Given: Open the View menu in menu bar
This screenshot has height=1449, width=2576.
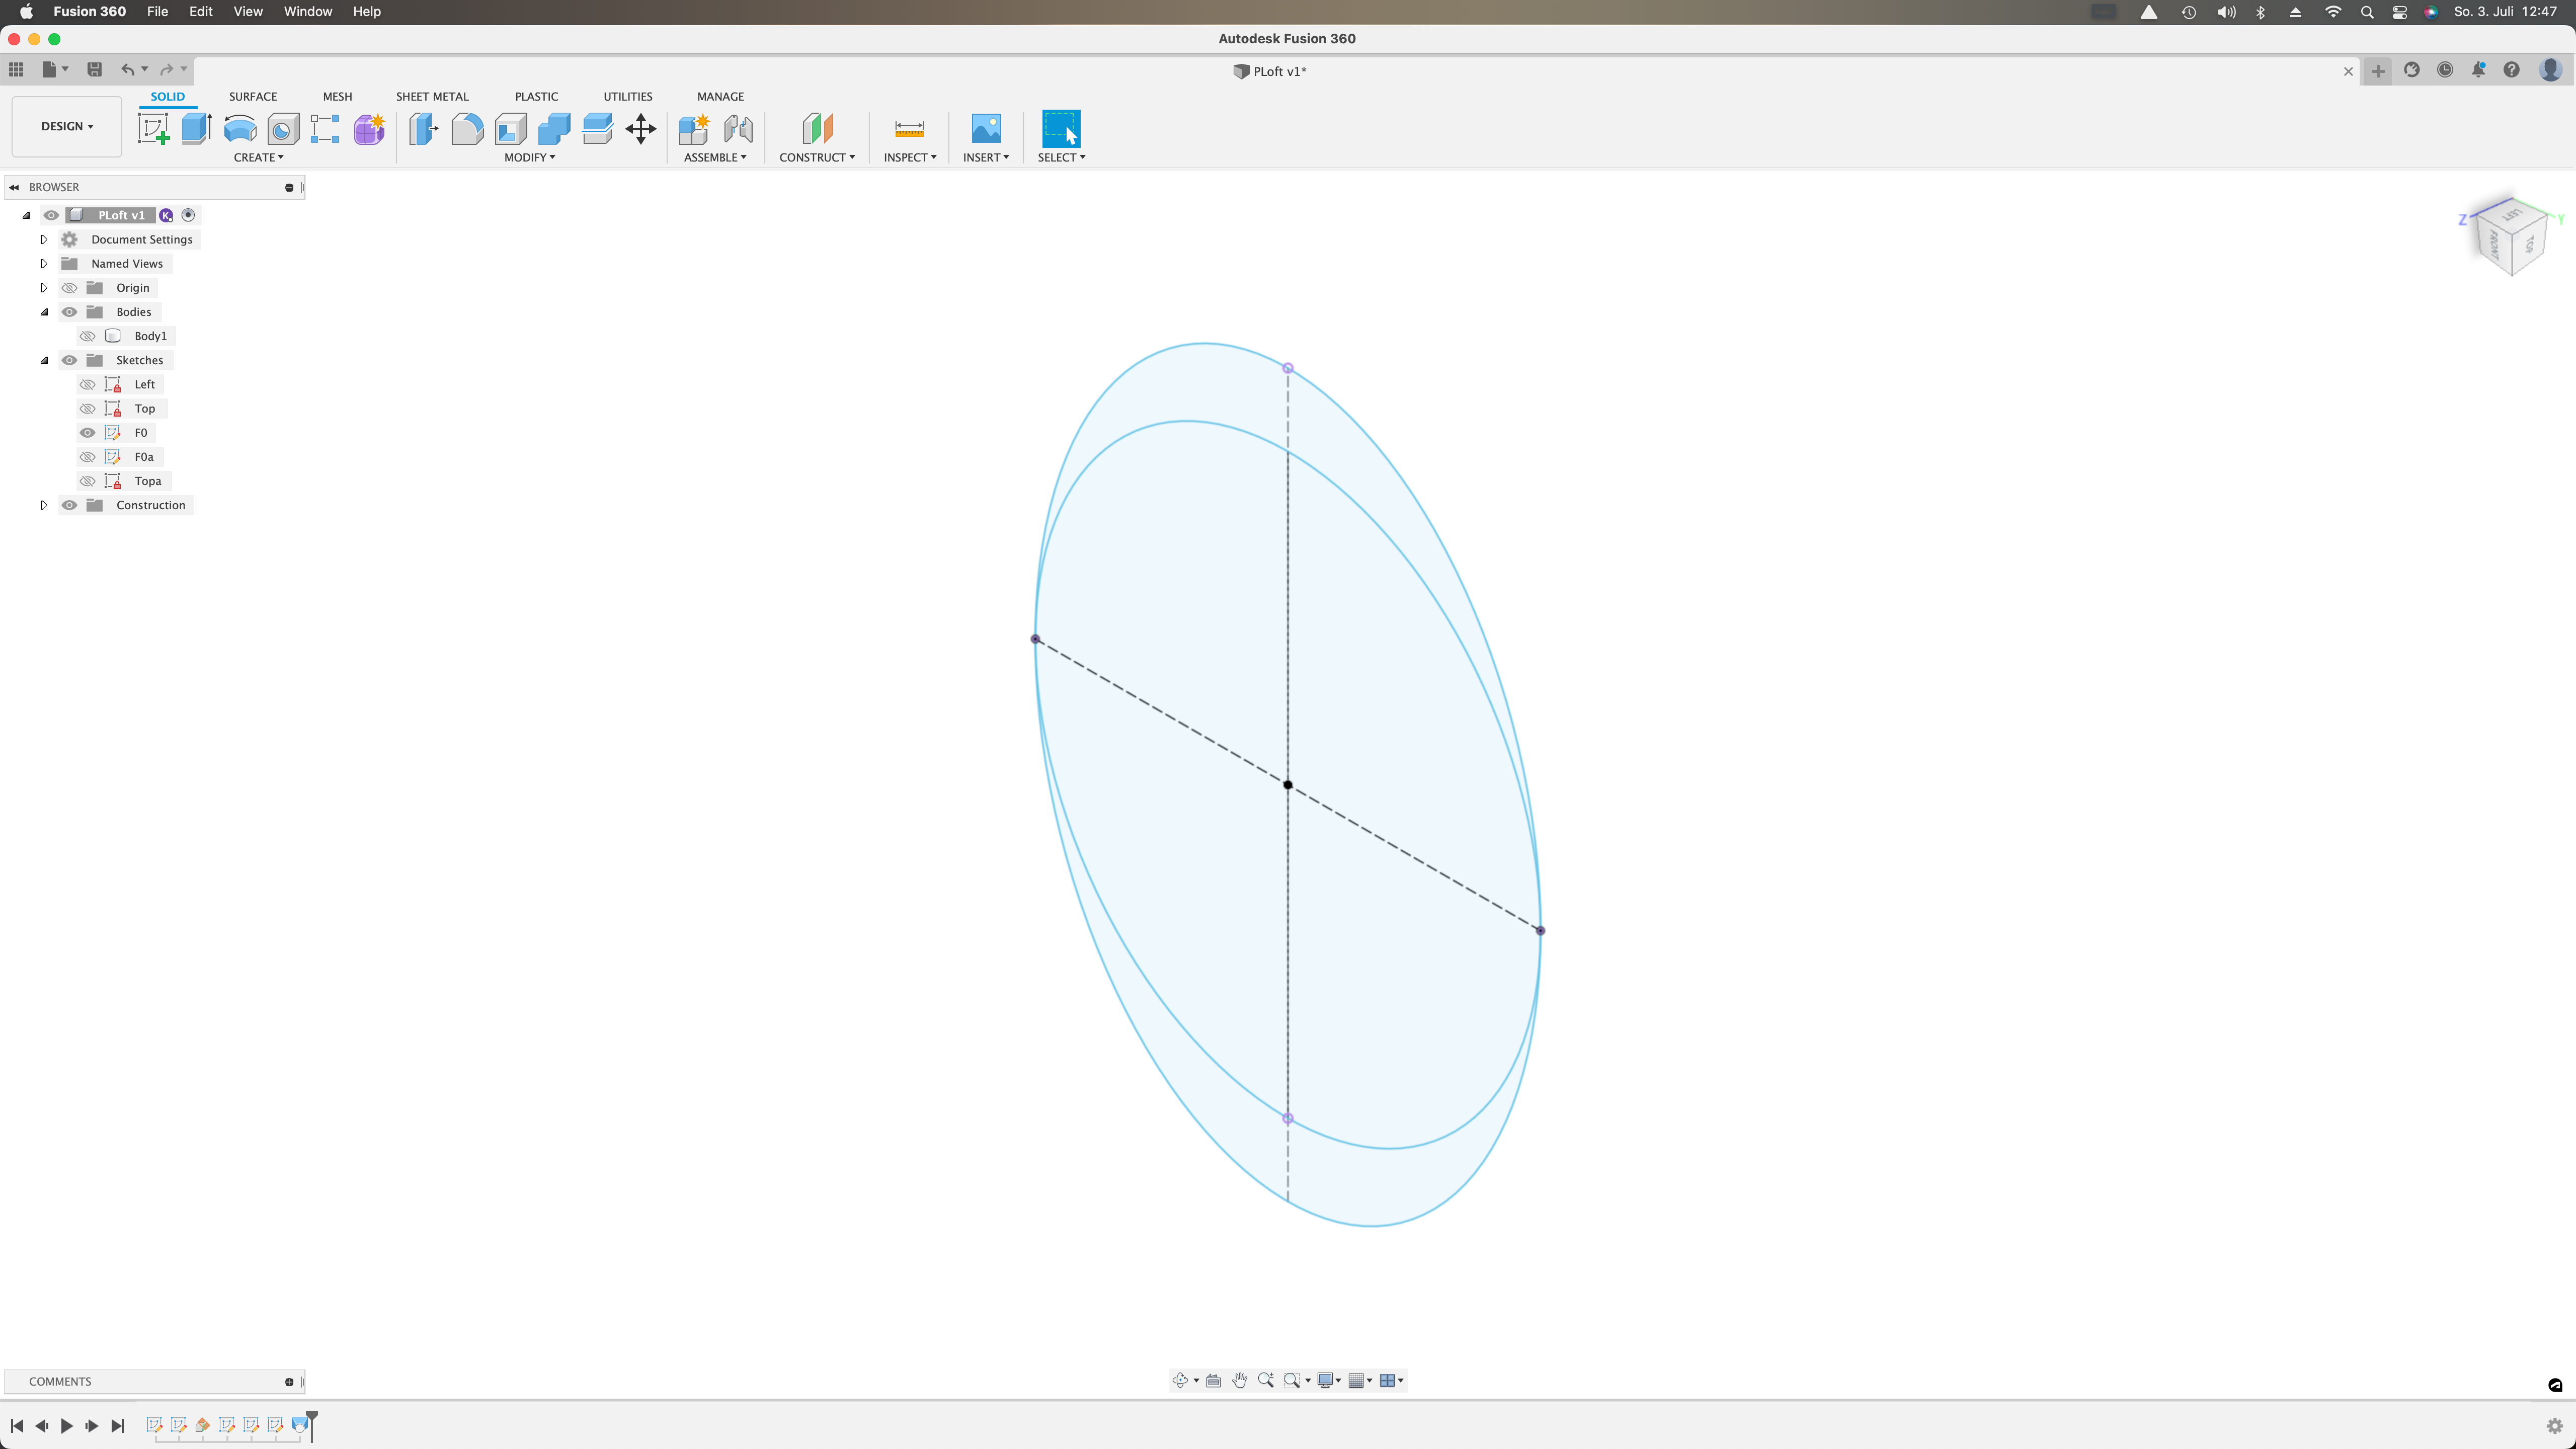Looking at the screenshot, I should pos(248,11).
